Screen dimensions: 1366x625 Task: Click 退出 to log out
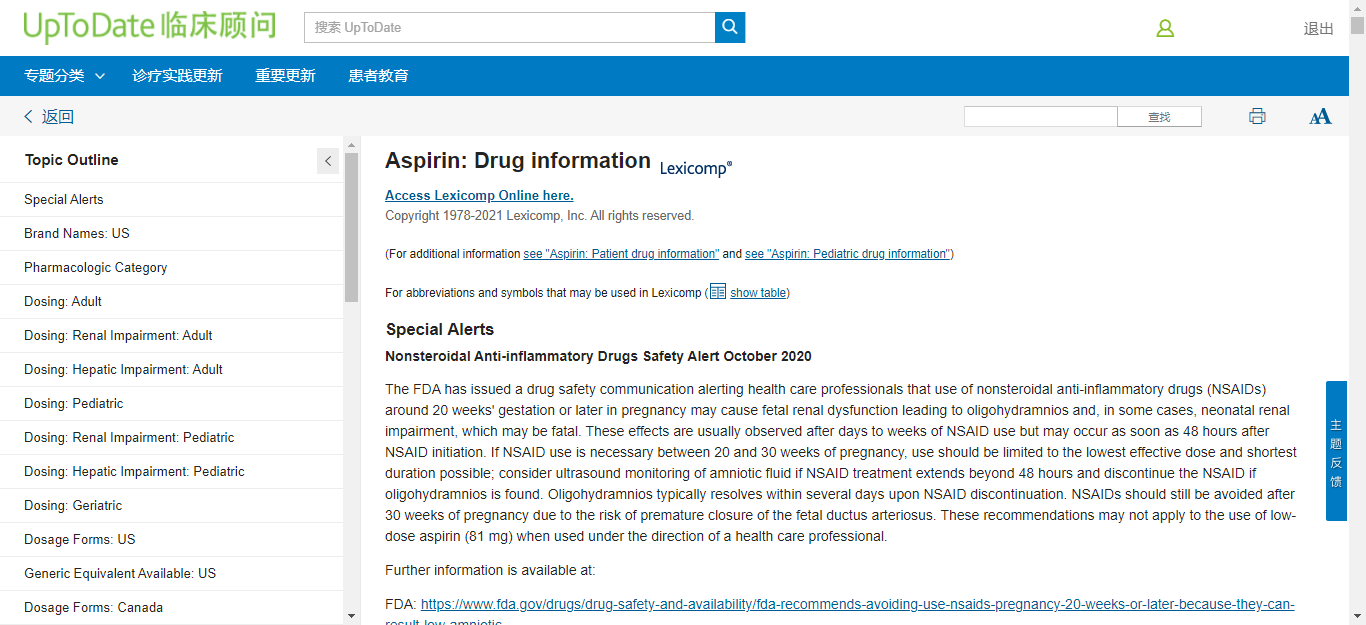[x=1319, y=29]
